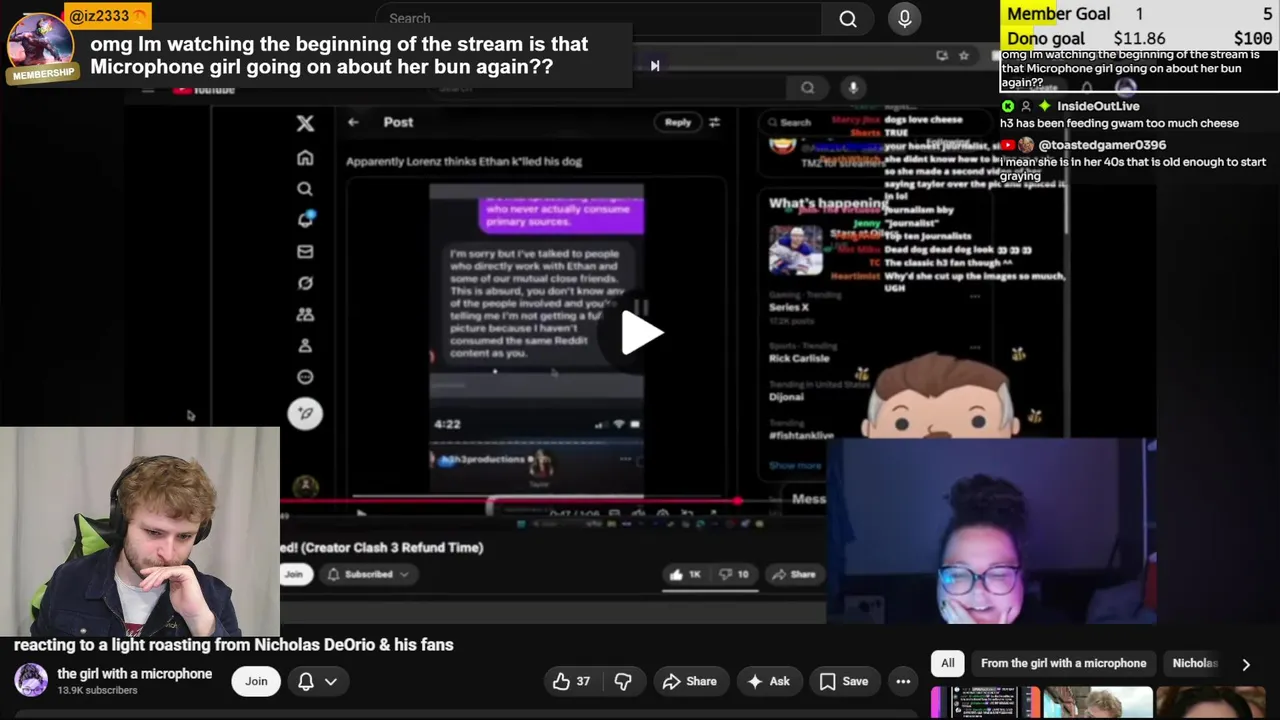Open the Subscribed dropdown in the video

pyautogui.click(x=368, y=574)
